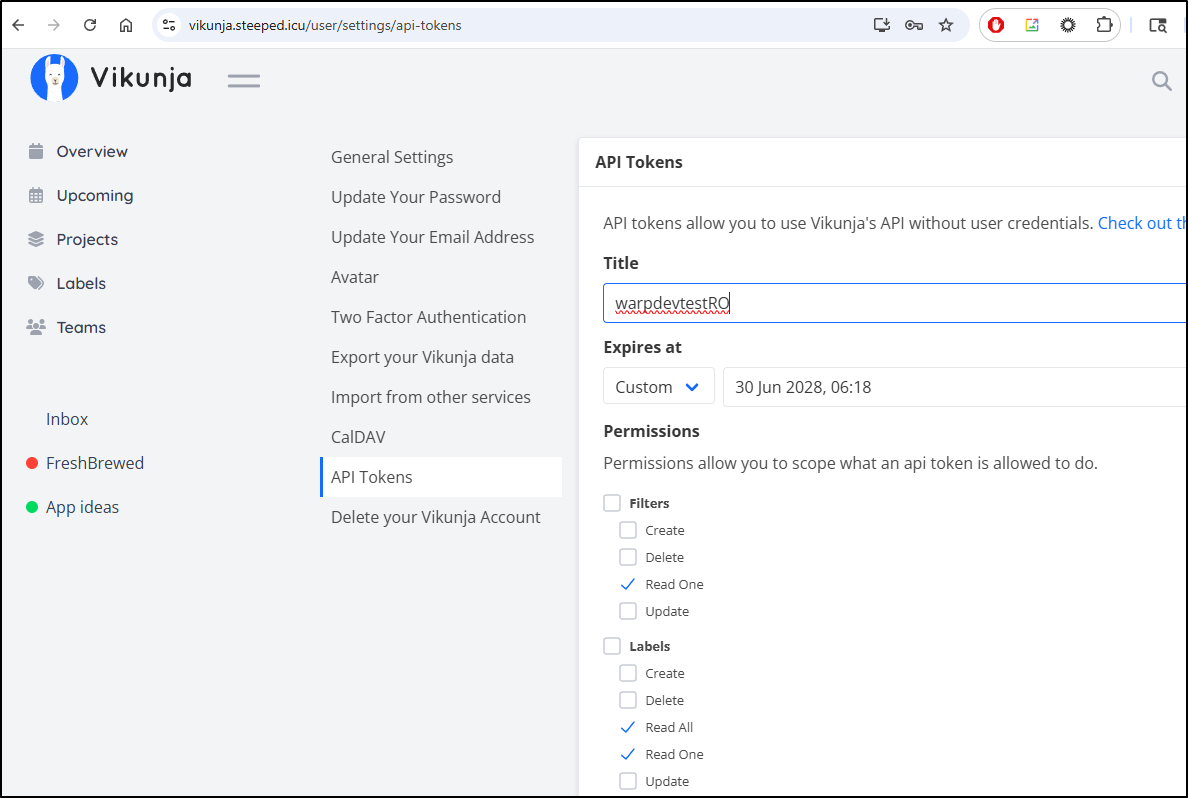Open the Upcoming tasks view
This screenshot has width=1188, height=798.
point(94,195)
